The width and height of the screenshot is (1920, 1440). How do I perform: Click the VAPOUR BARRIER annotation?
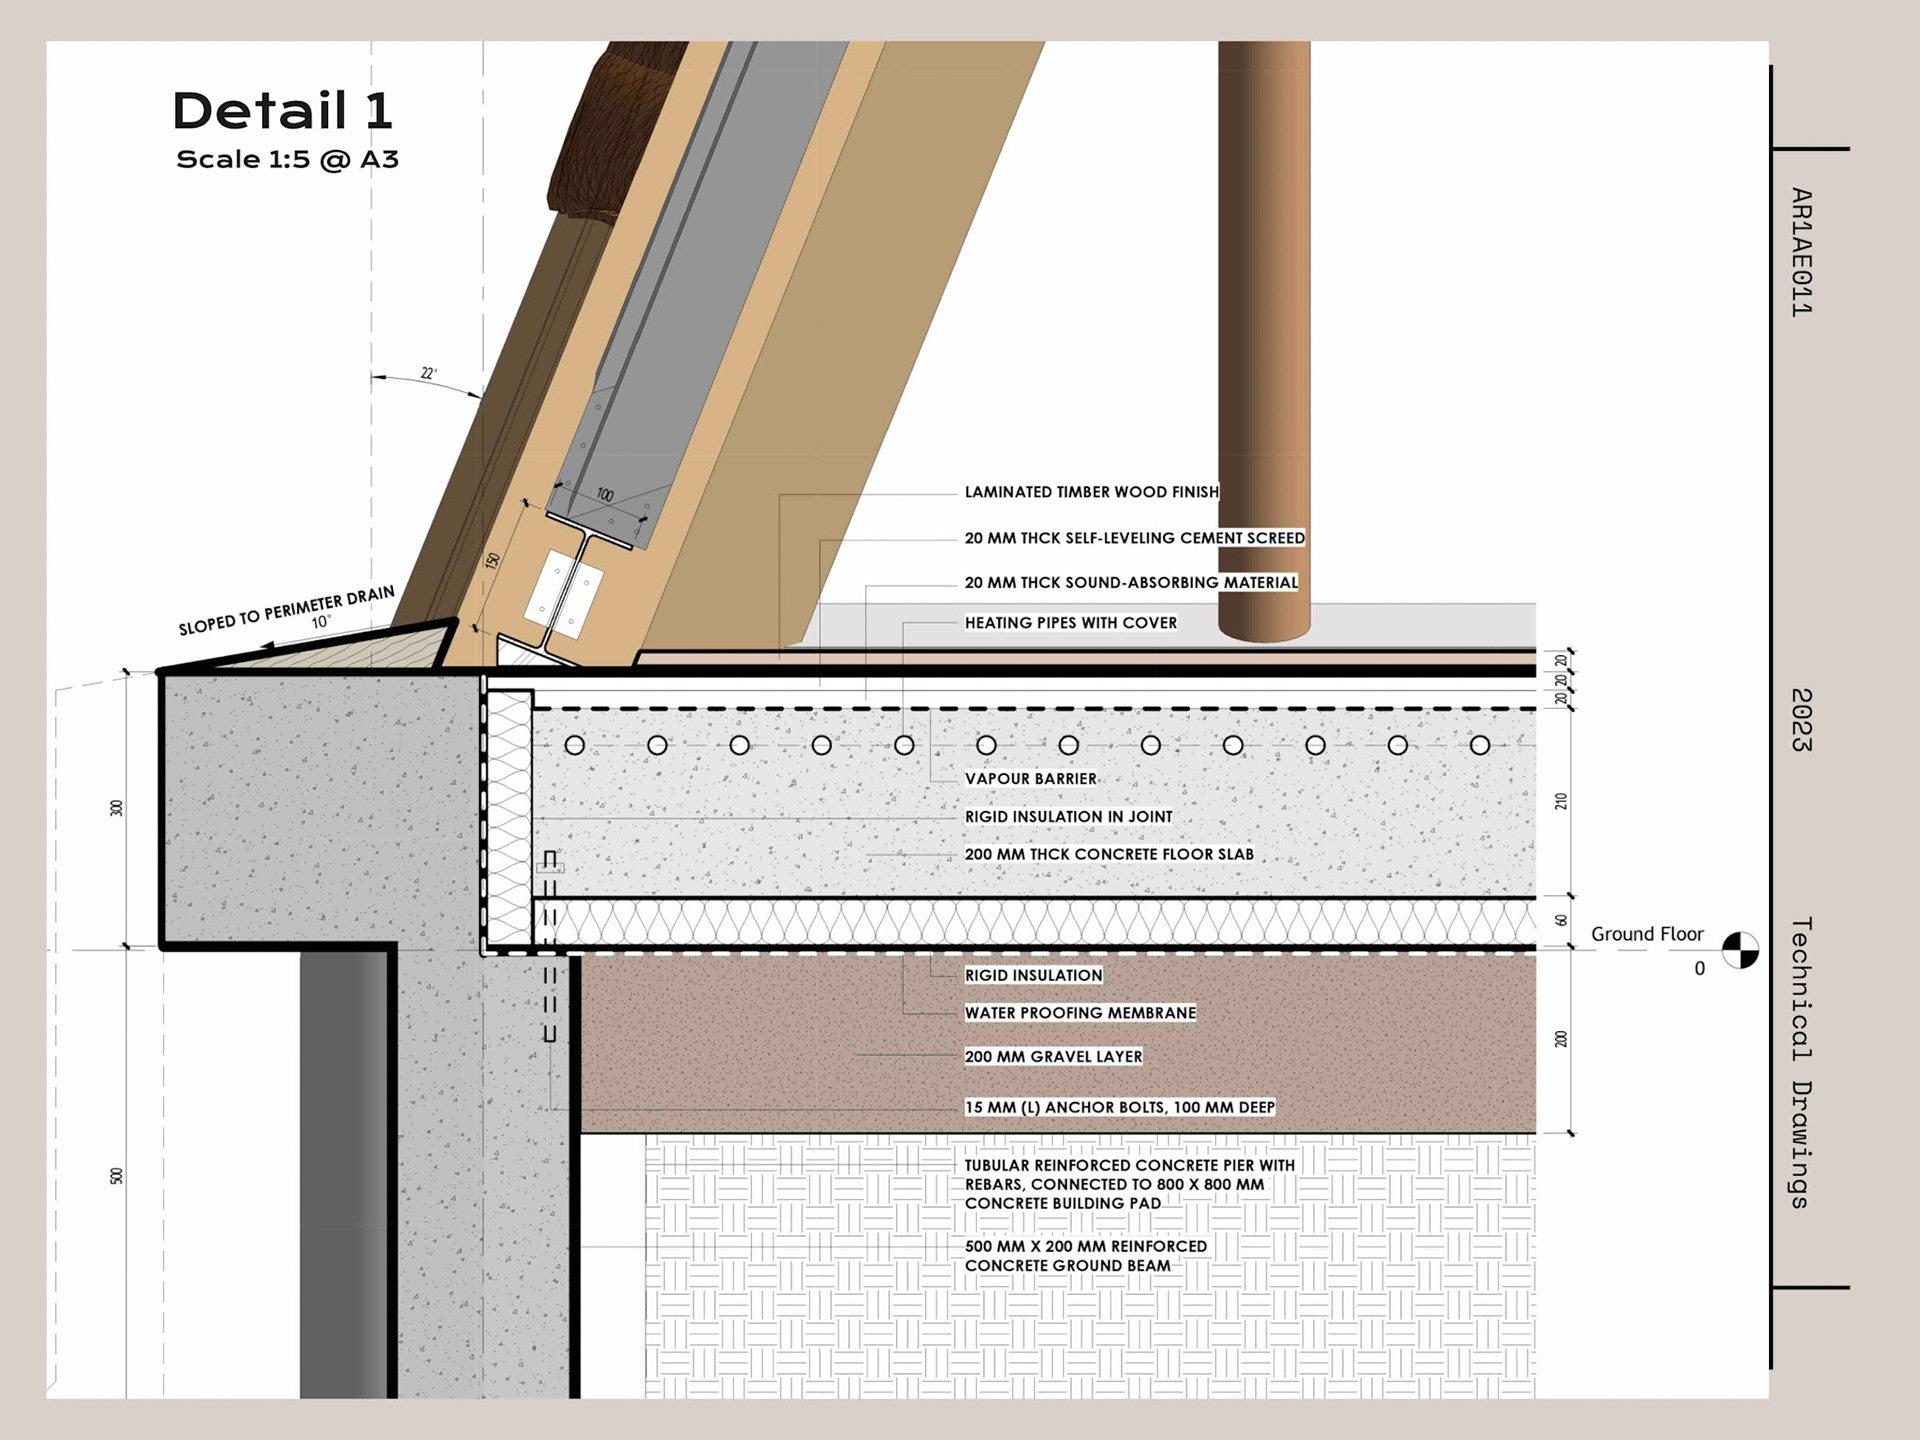click(x=1030, y=779)
